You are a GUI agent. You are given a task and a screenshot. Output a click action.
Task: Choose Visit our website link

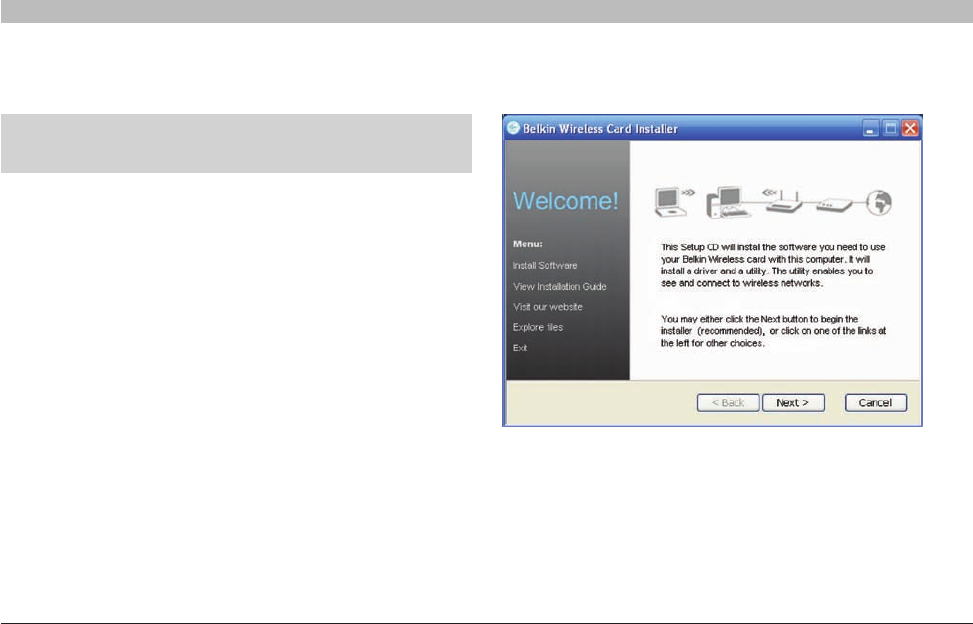coord(548,307)
